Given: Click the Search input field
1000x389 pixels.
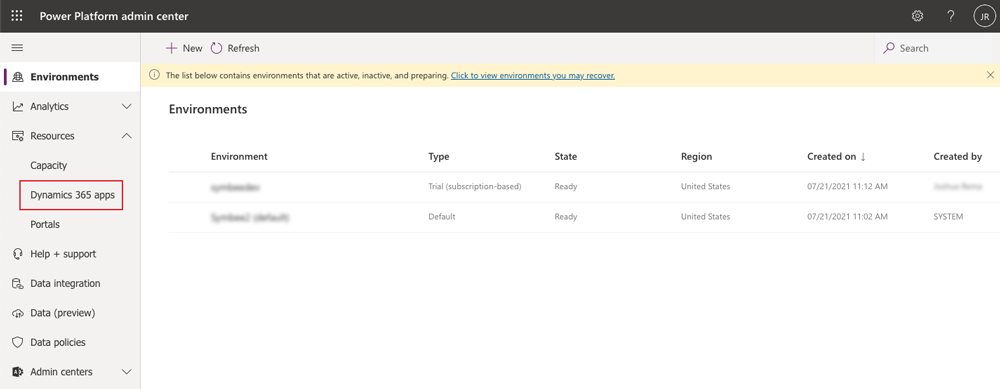Looking at the screenshot, I should pyautogui.click(x=937, y=48).
